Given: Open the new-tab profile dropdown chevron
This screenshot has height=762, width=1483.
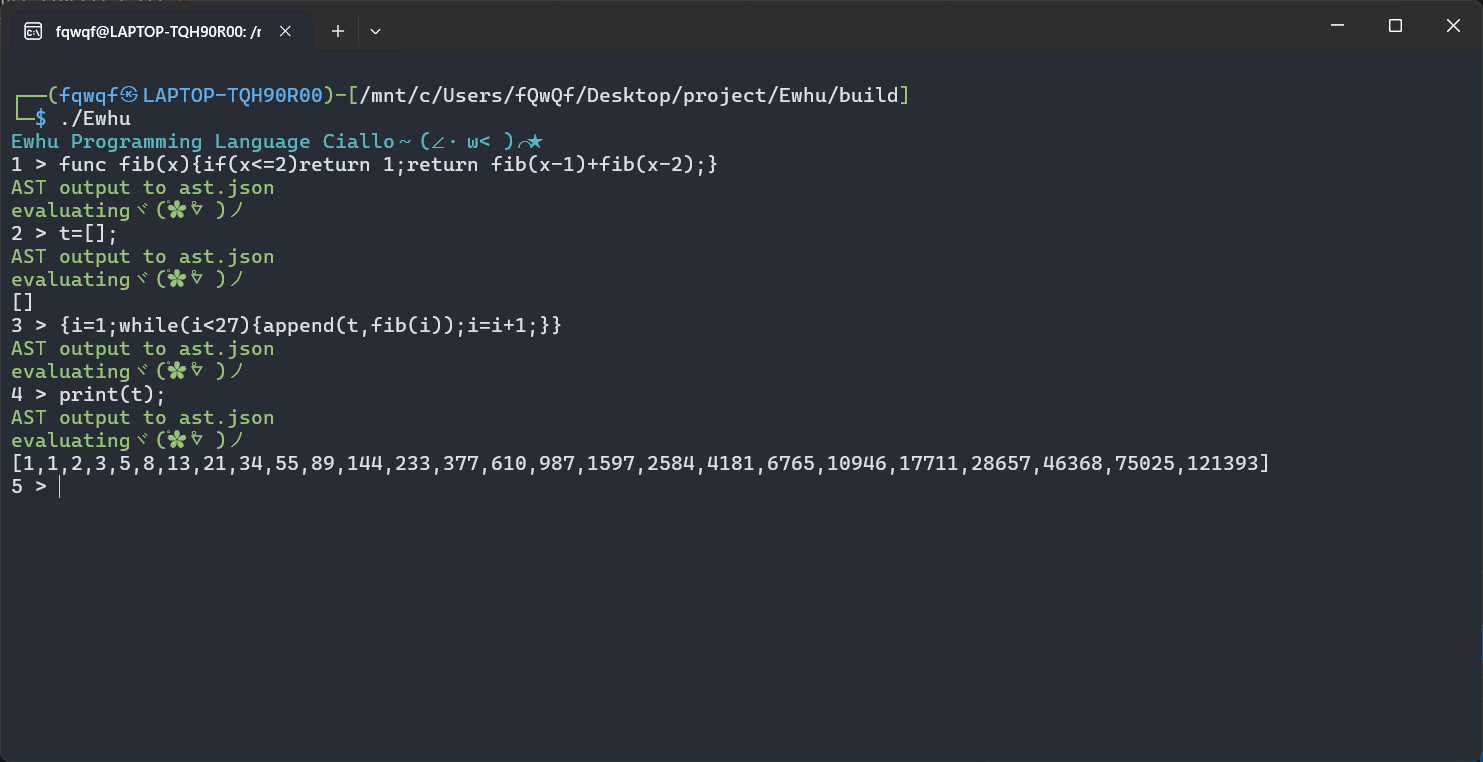Looking at the screenshot, I should [x=375, y=31].
